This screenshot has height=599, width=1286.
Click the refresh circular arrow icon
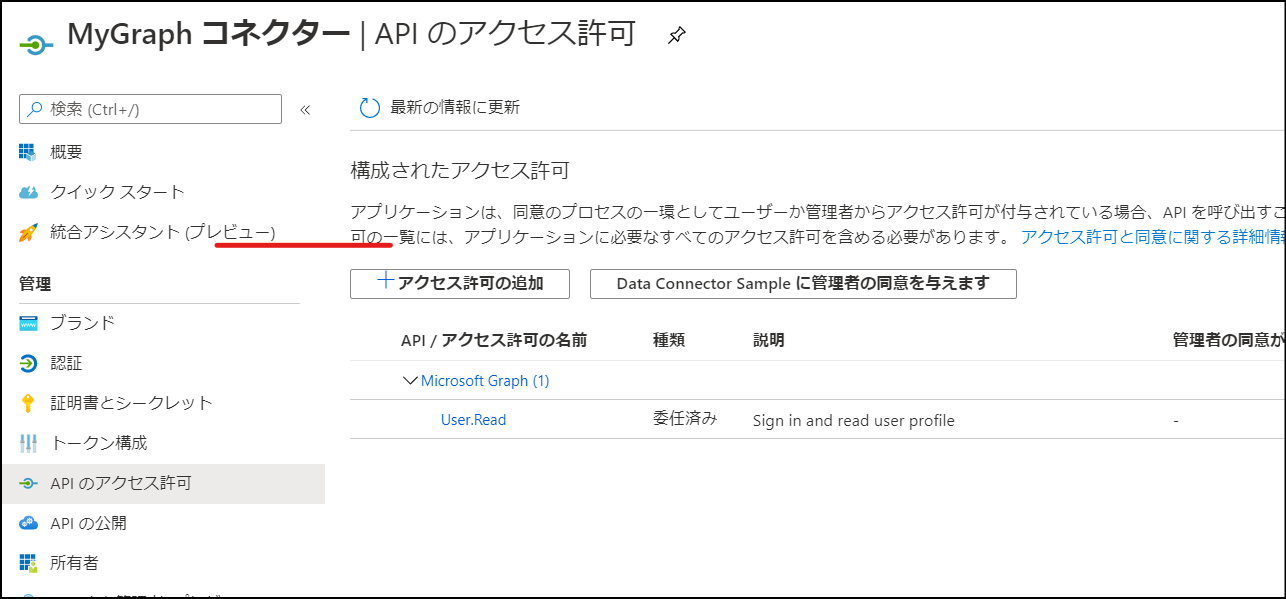click(x=369, y=108)
